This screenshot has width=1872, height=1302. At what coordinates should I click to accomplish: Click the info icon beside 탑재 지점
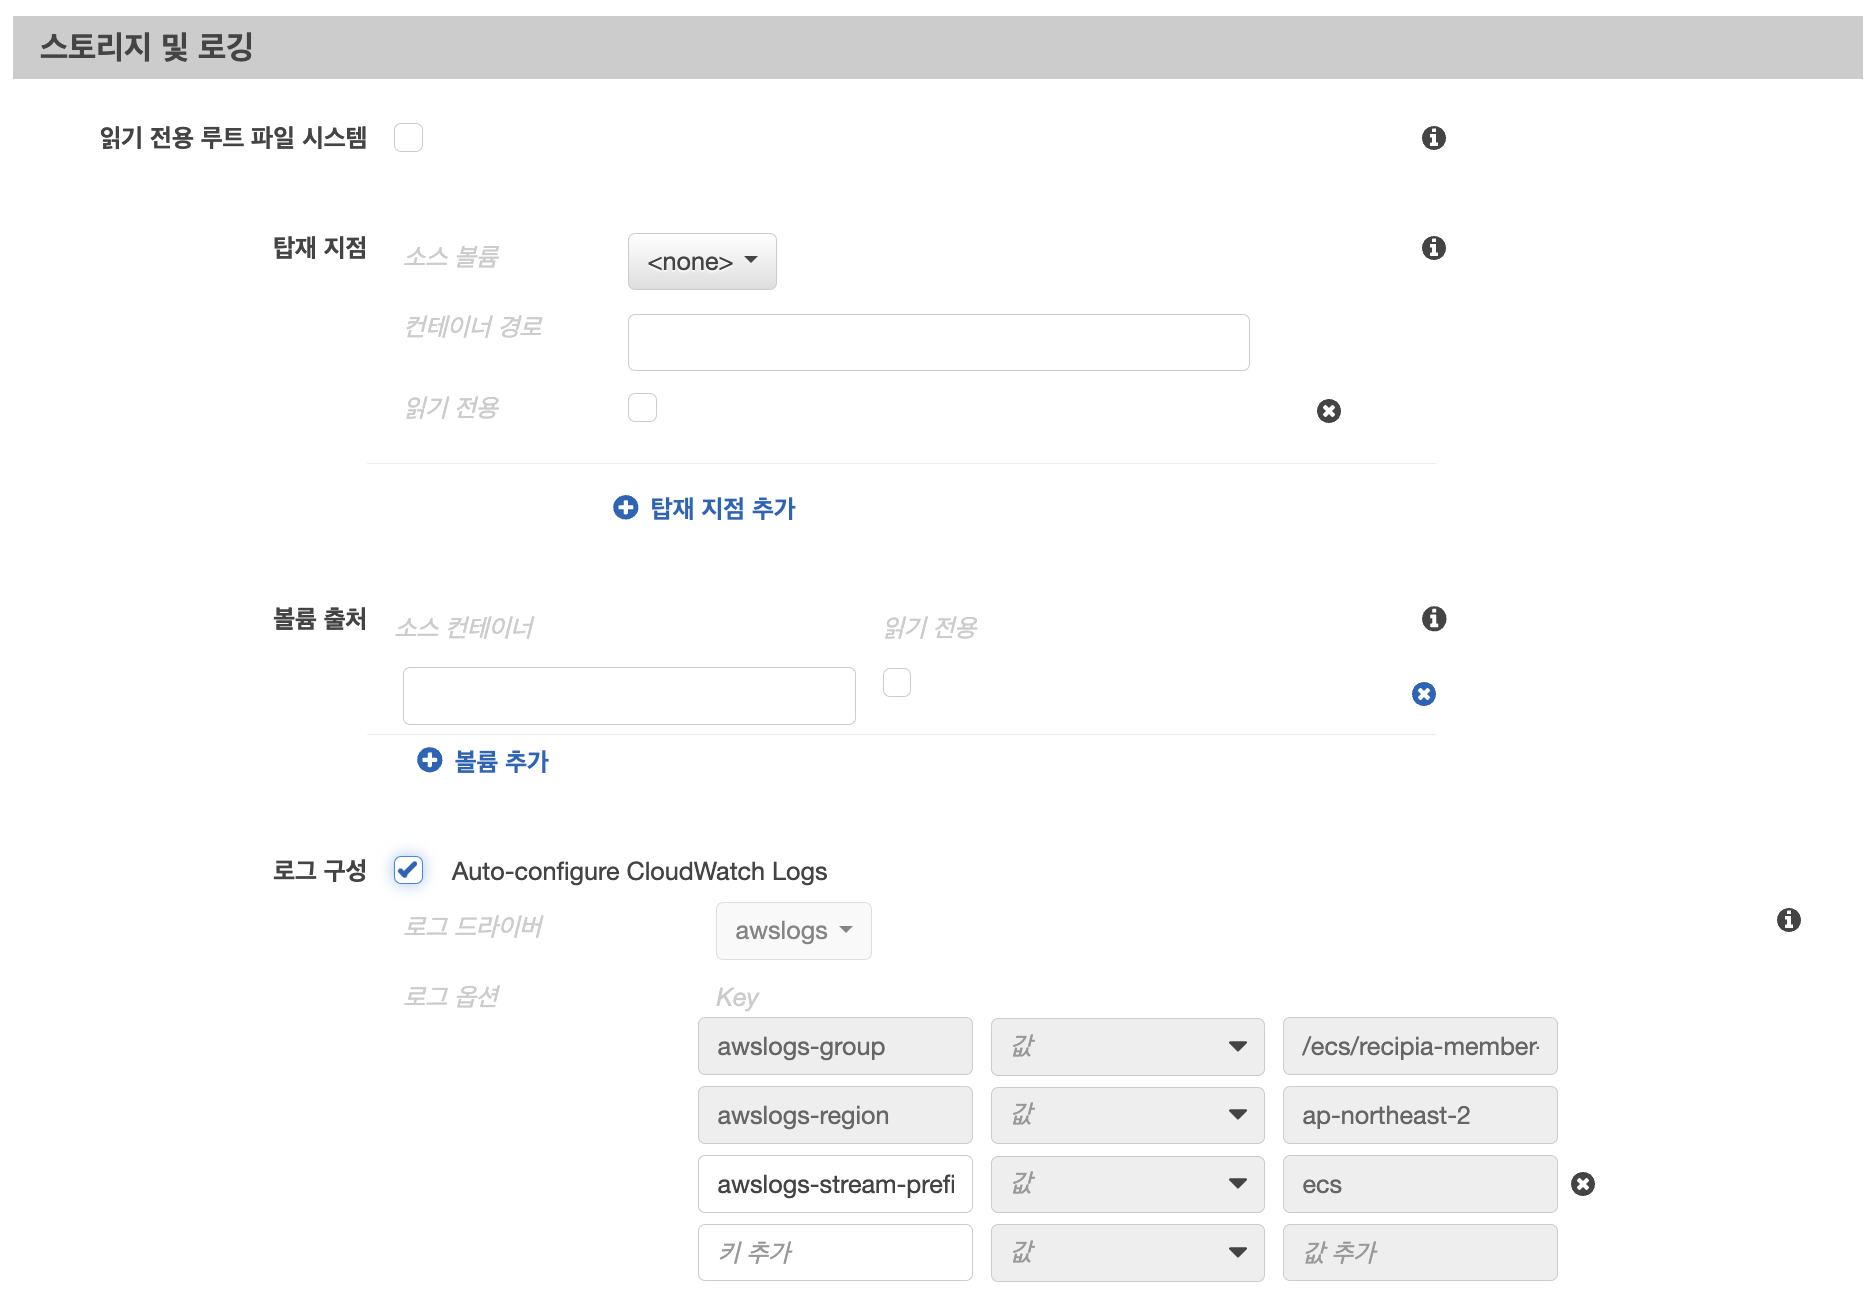pyautogui.click(x=1435, y=248)
